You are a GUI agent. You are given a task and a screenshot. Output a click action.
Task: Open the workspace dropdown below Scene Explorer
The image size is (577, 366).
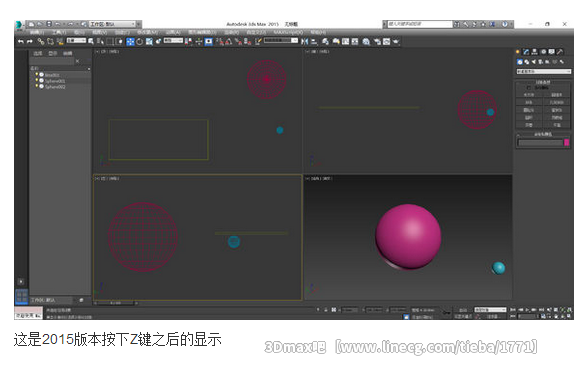(51, 300)
